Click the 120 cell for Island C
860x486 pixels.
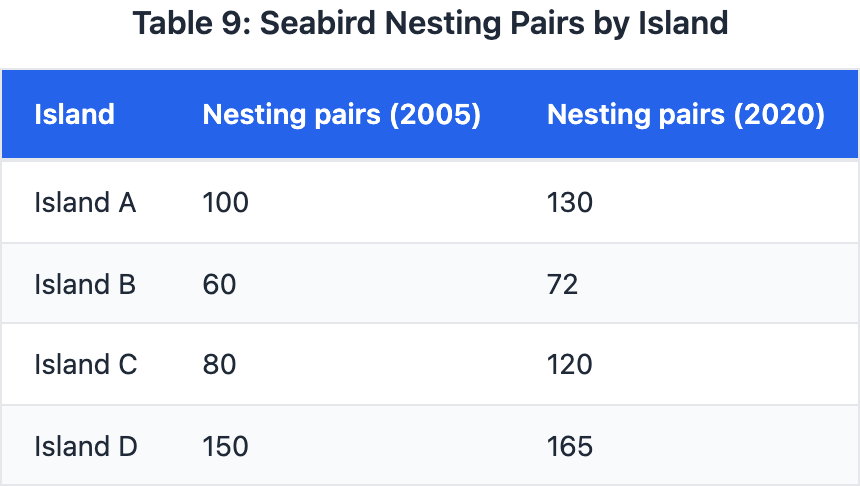570,364
